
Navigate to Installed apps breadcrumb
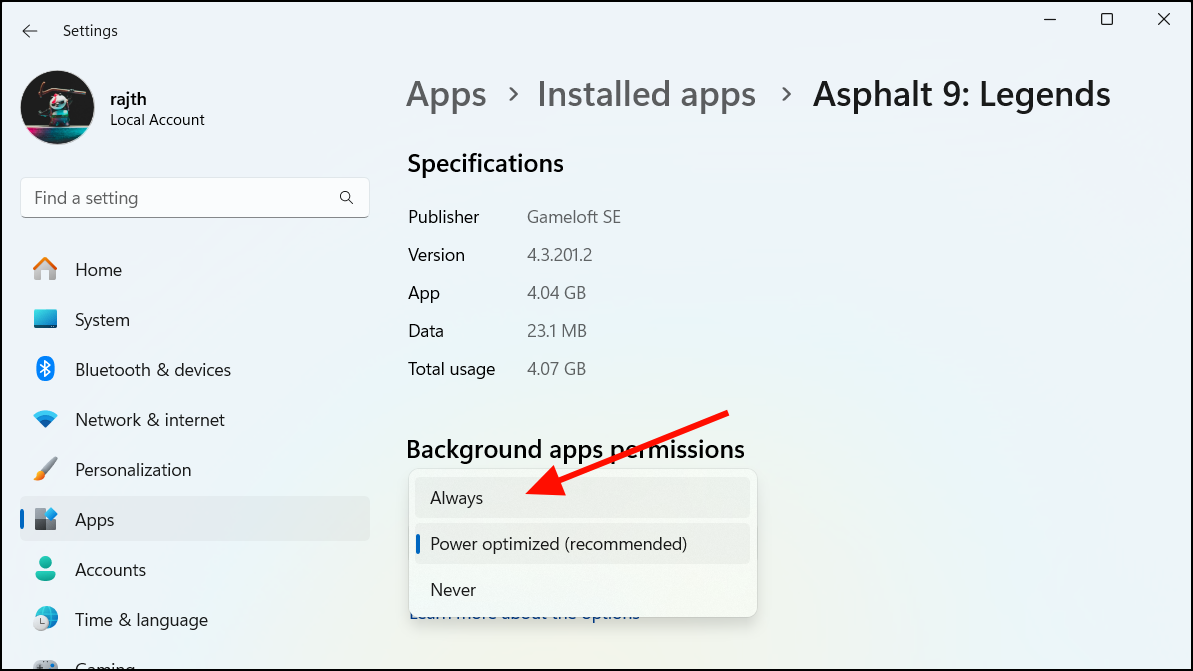[x=647, y=95]
